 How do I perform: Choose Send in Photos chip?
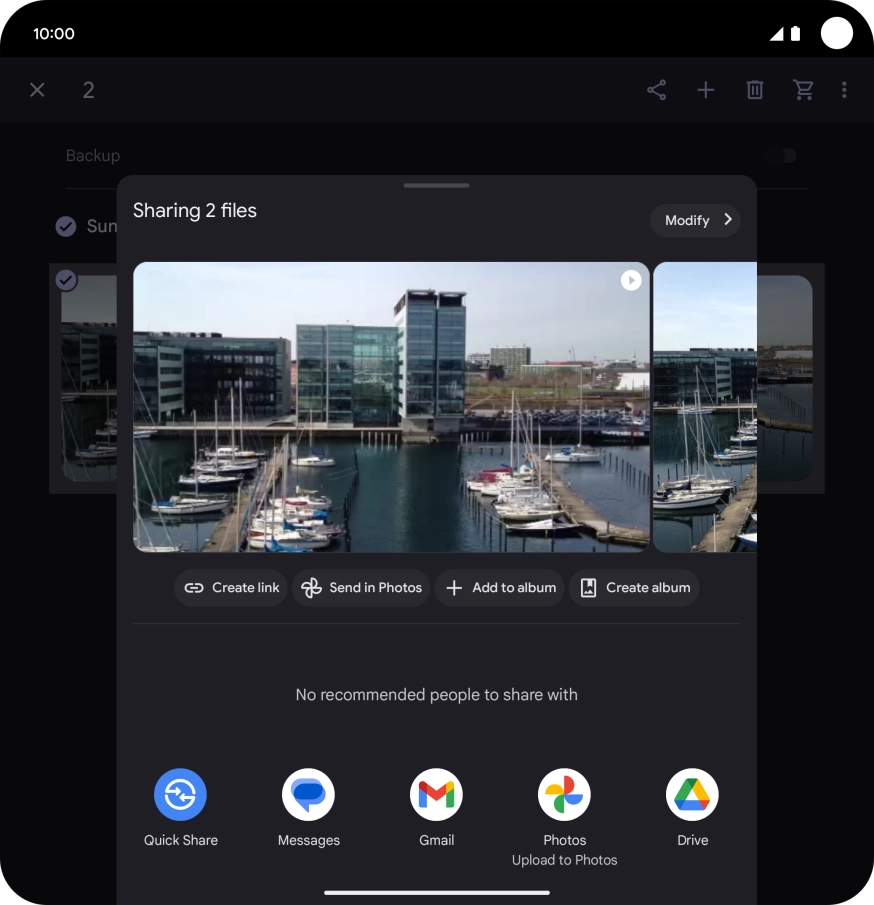pos(361,588)
